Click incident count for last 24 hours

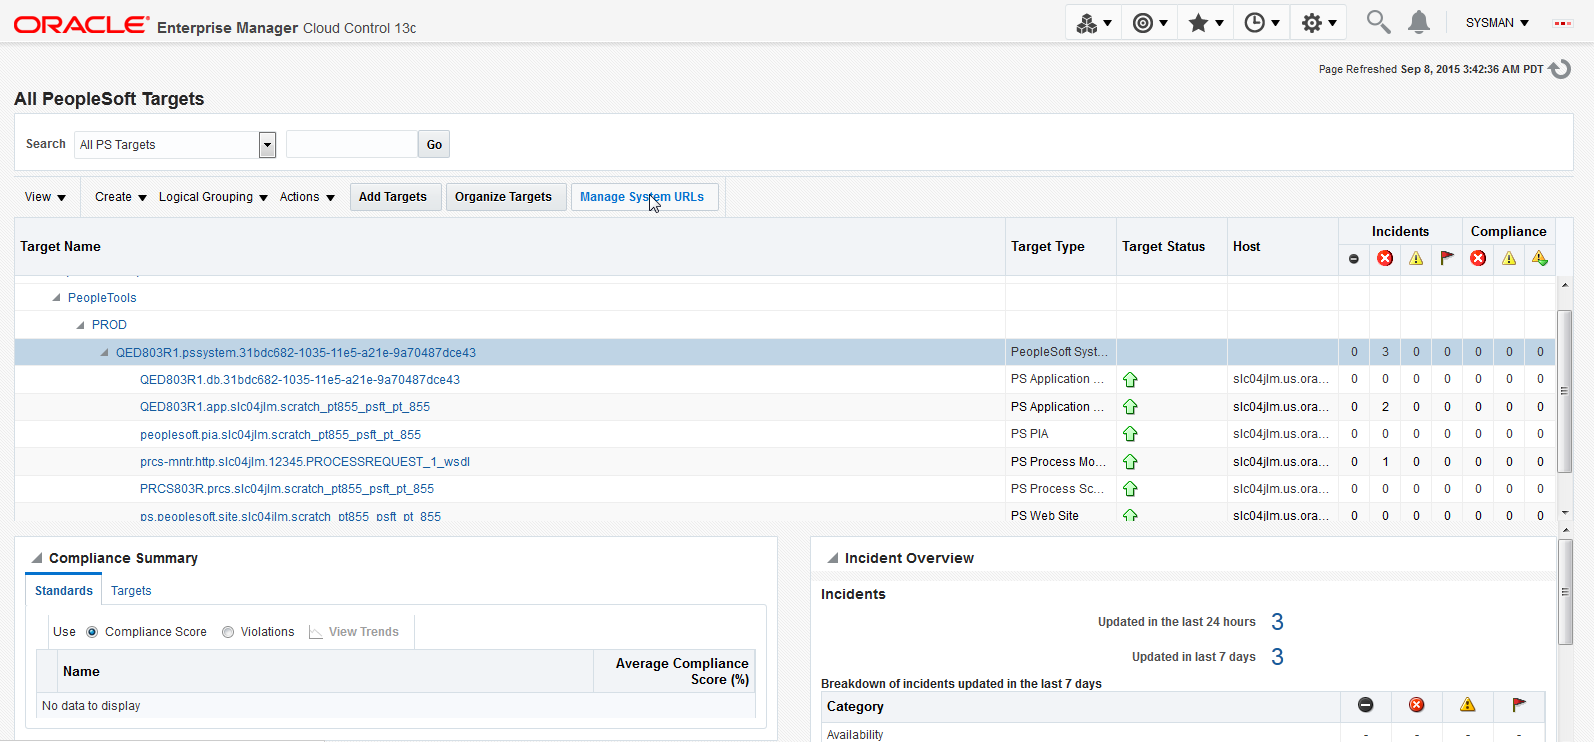(1277, 622)
